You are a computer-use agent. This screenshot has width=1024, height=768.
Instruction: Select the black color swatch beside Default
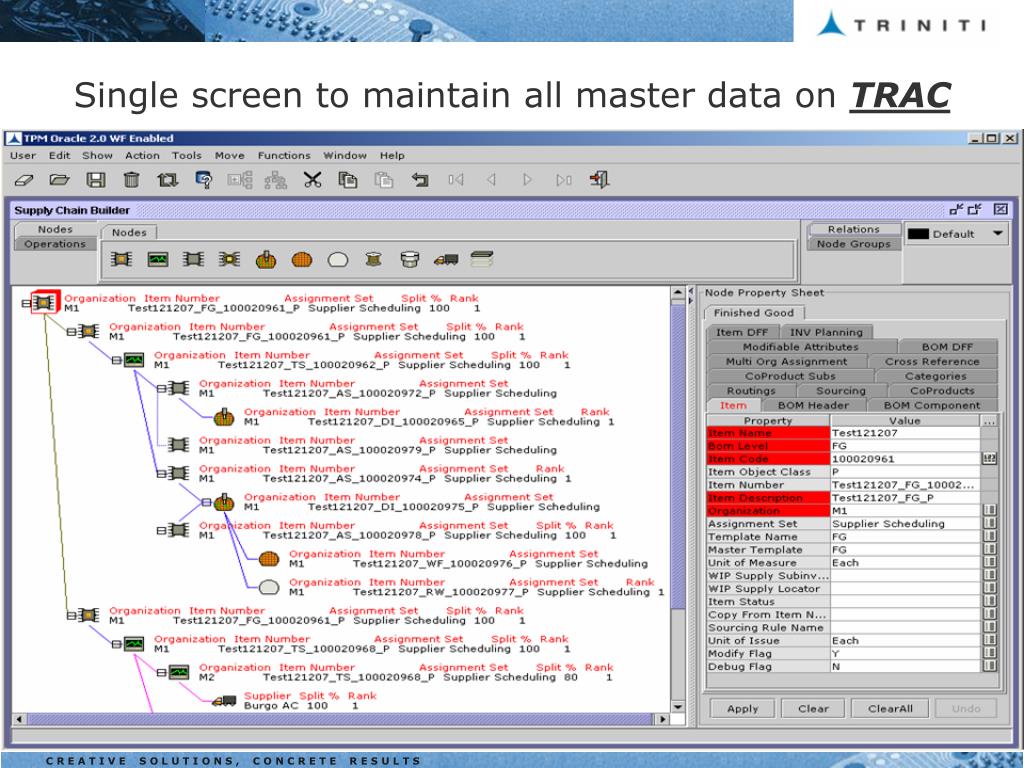point(918,234)
